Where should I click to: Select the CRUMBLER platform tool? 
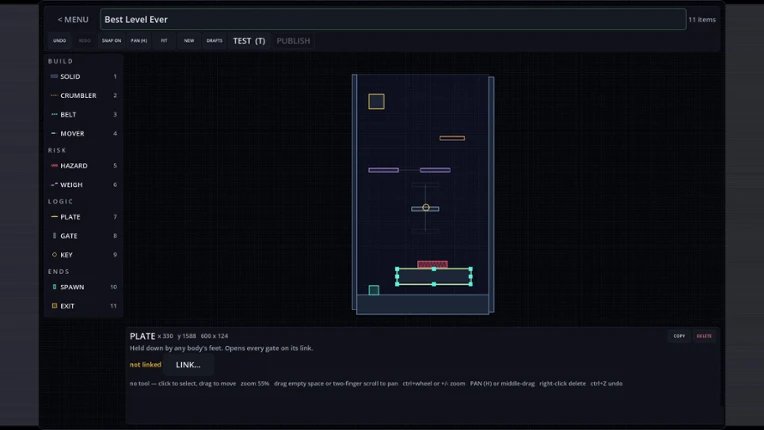tap(83, 95)
